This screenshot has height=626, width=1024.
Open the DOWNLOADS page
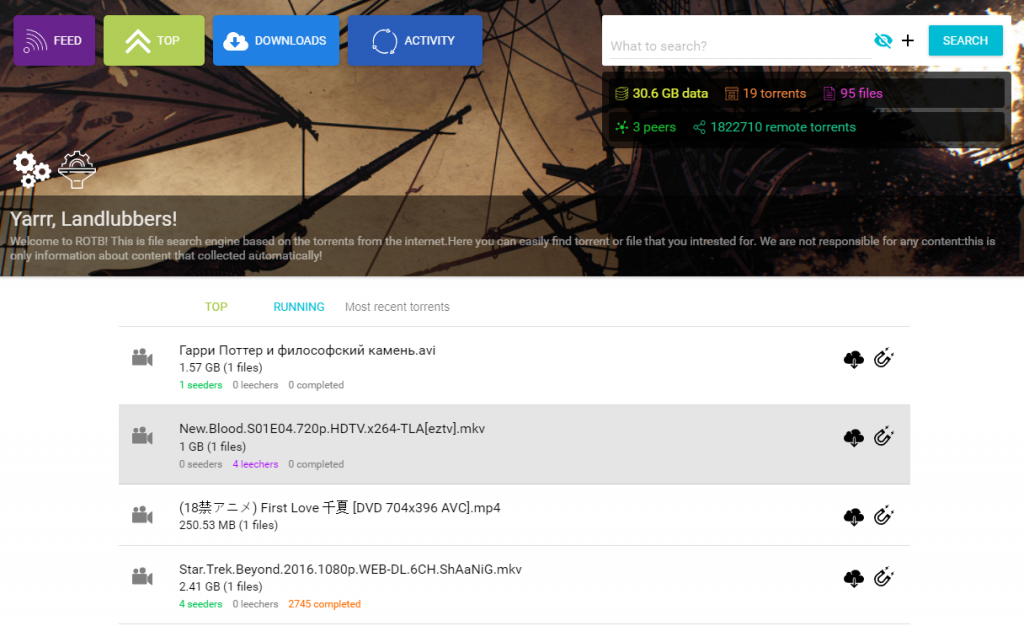coord(276,41)
